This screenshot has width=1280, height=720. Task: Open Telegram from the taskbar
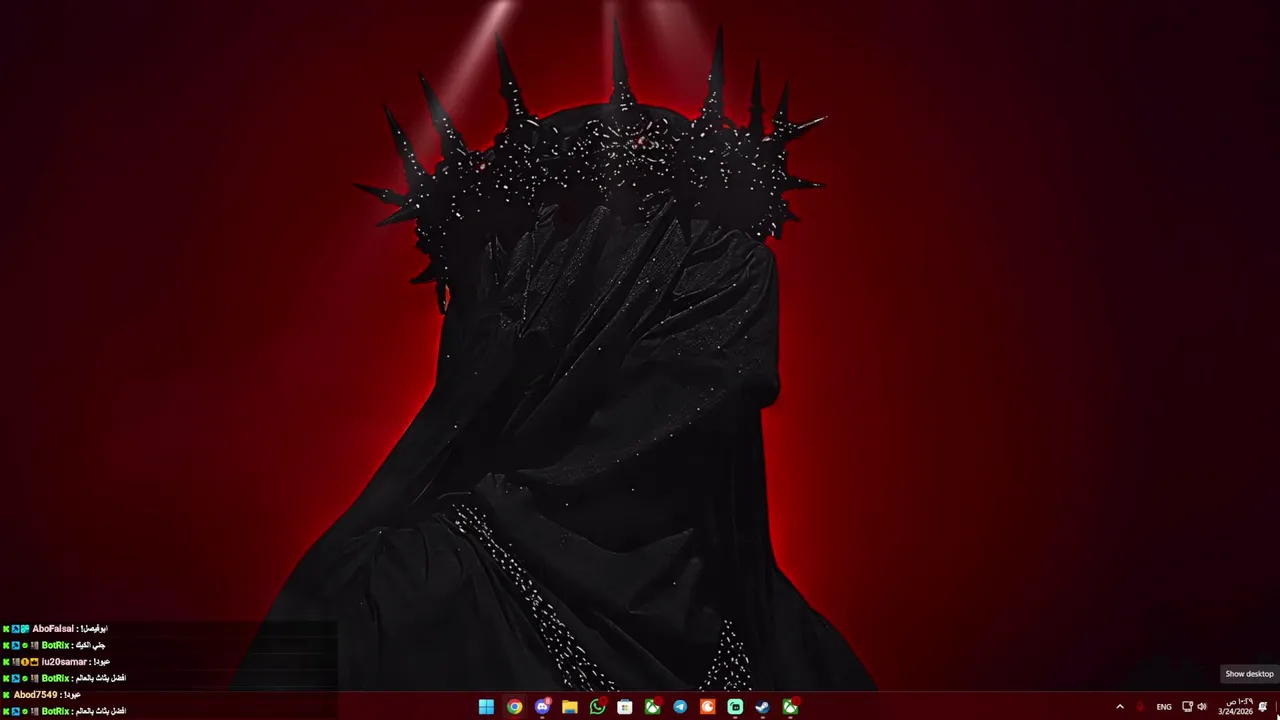tap(680, 707)
